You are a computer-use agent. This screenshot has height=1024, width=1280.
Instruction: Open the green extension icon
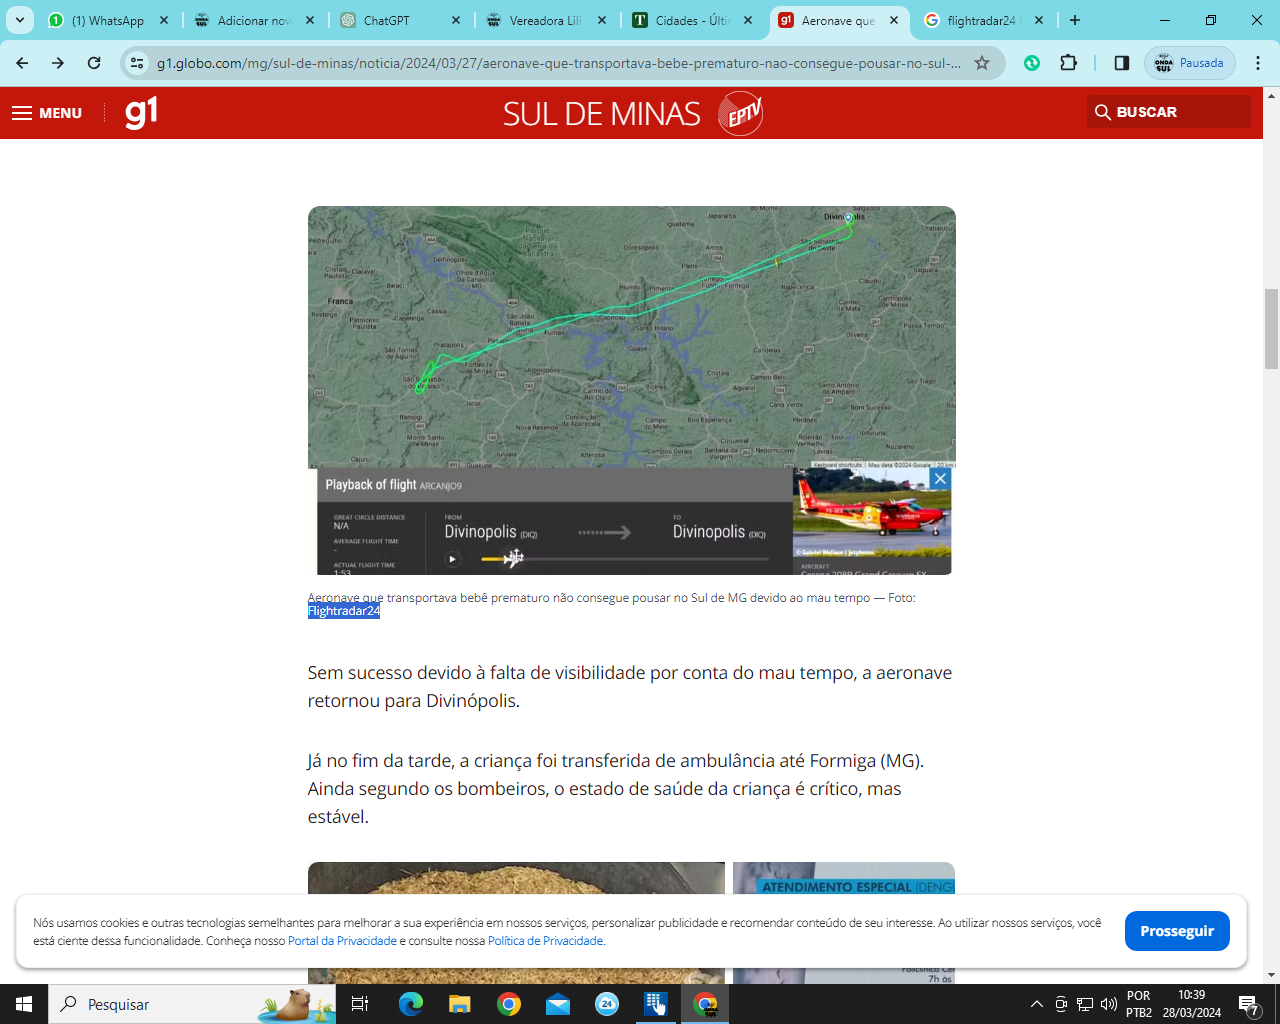pos(1032,63)
